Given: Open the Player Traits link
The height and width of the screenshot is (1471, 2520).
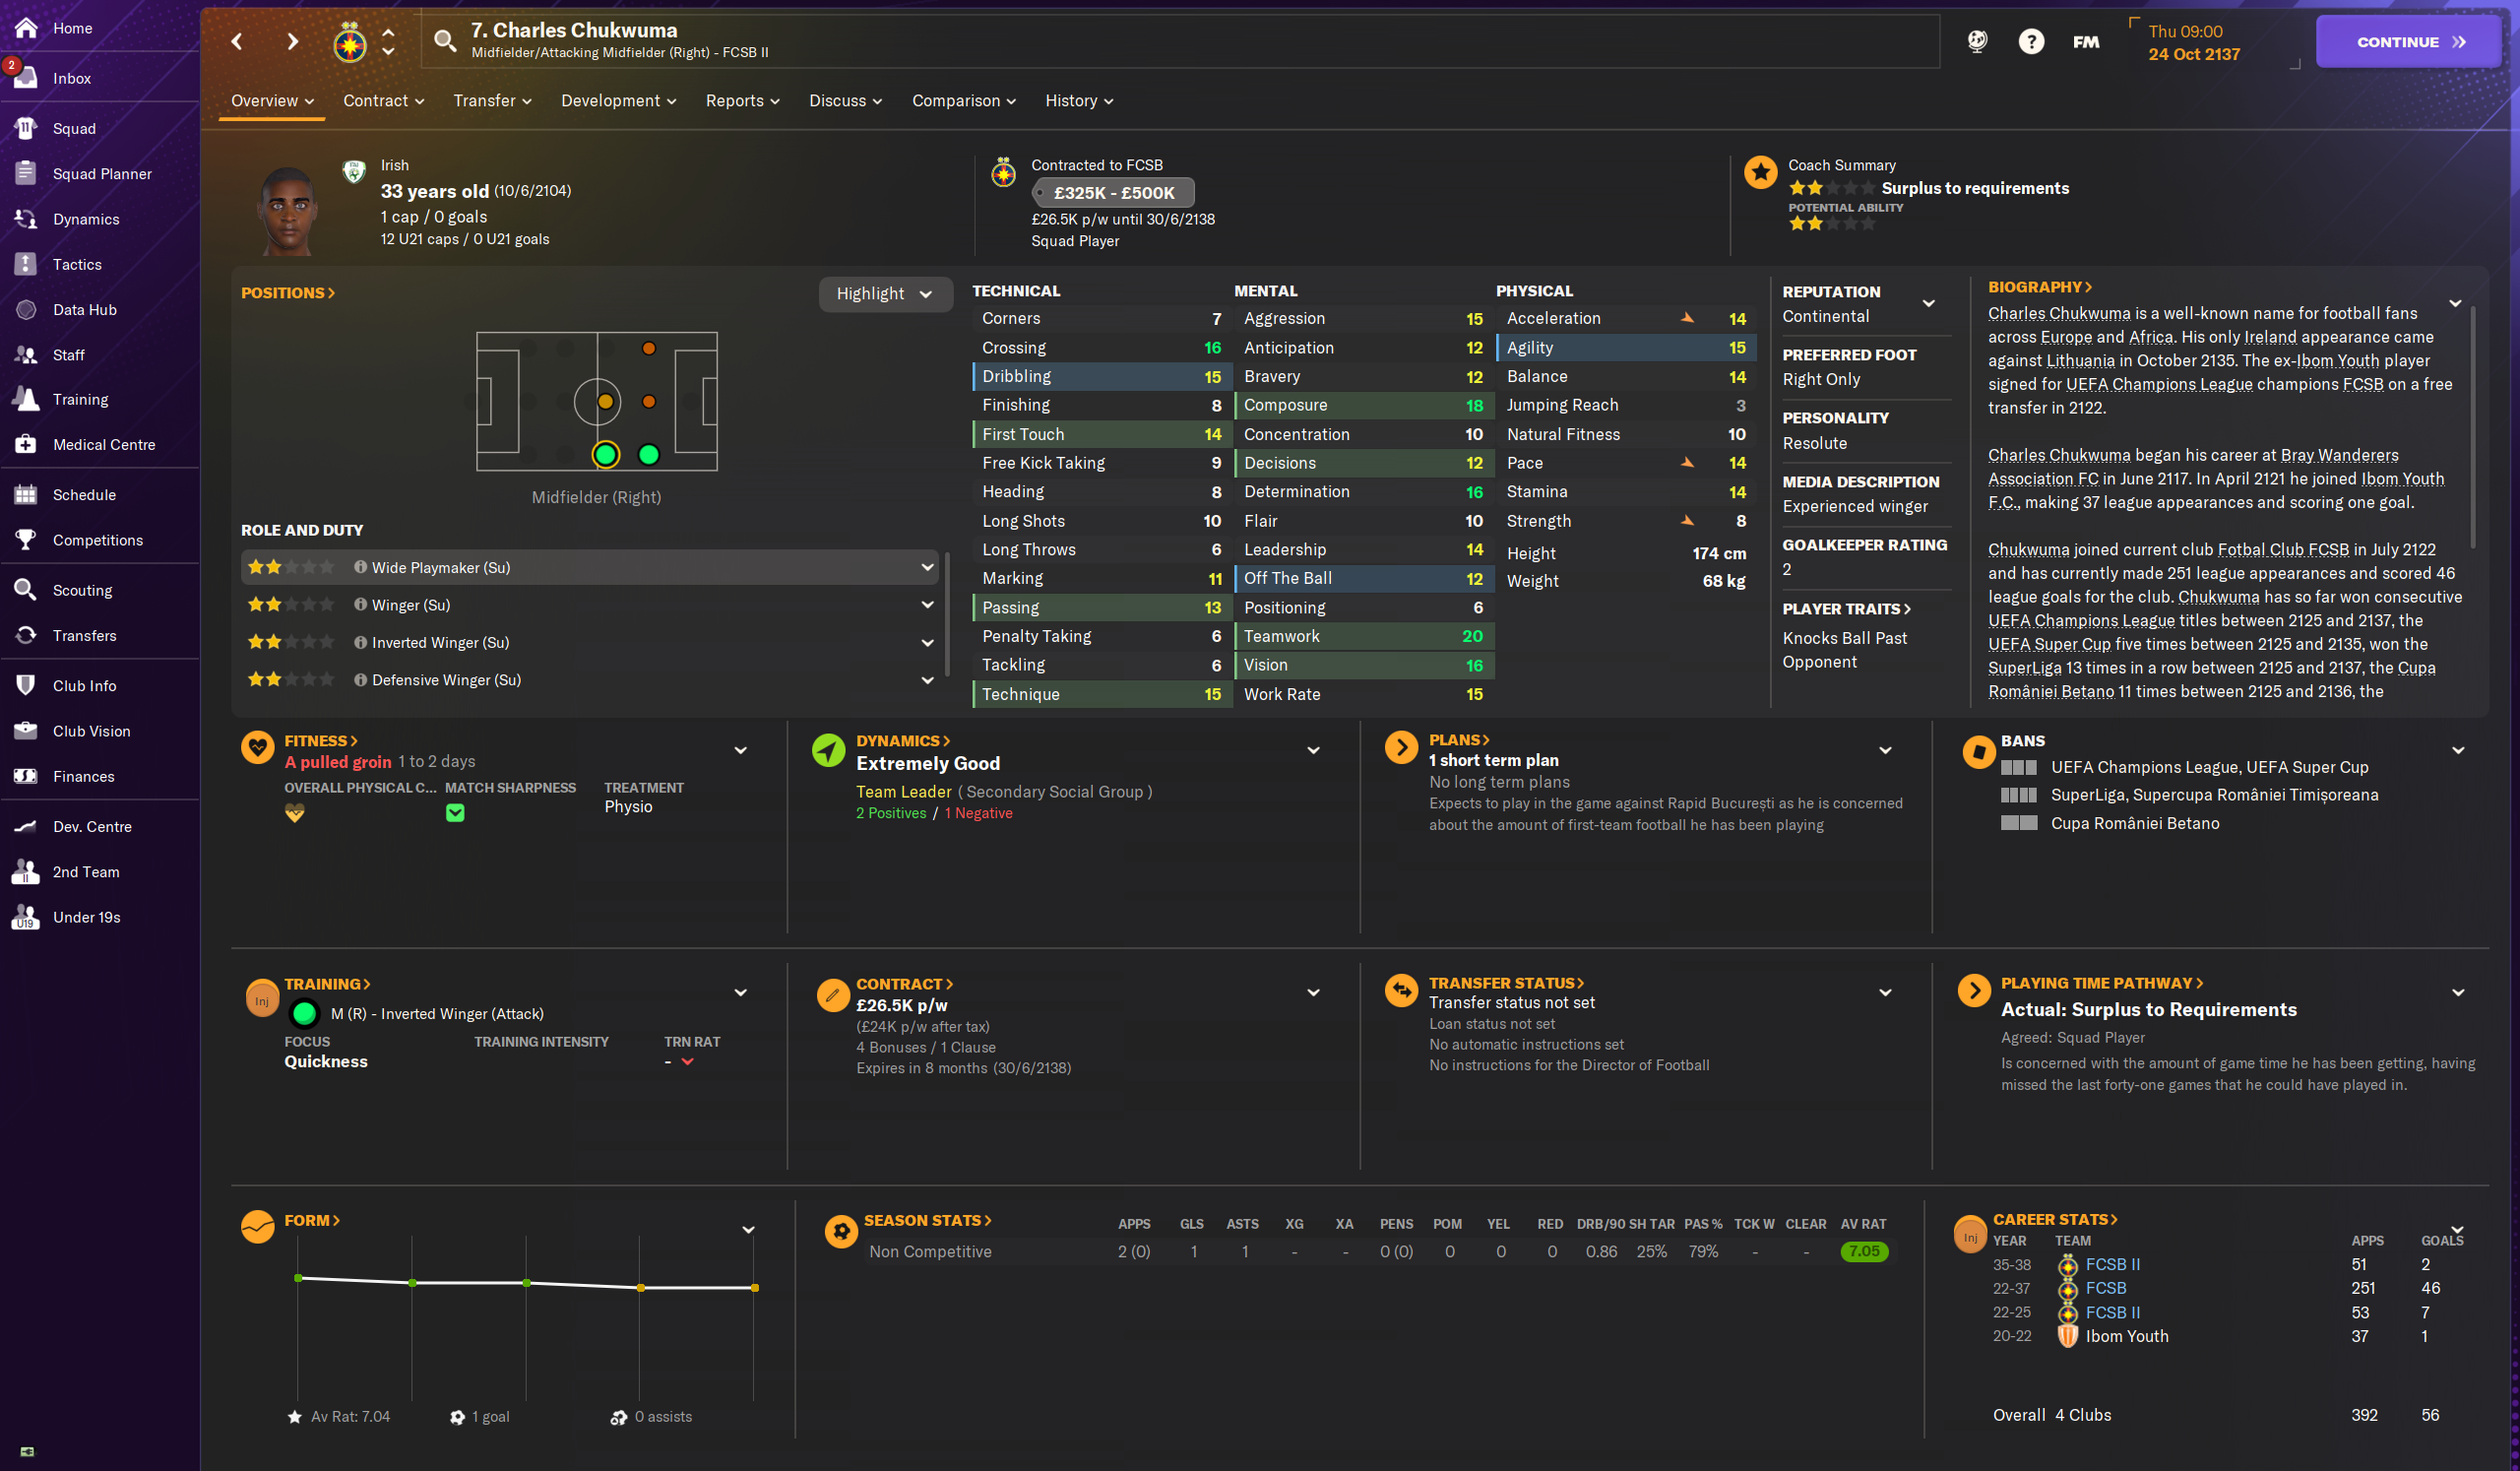Looking at the screenshot, I should pos(1846,609).
